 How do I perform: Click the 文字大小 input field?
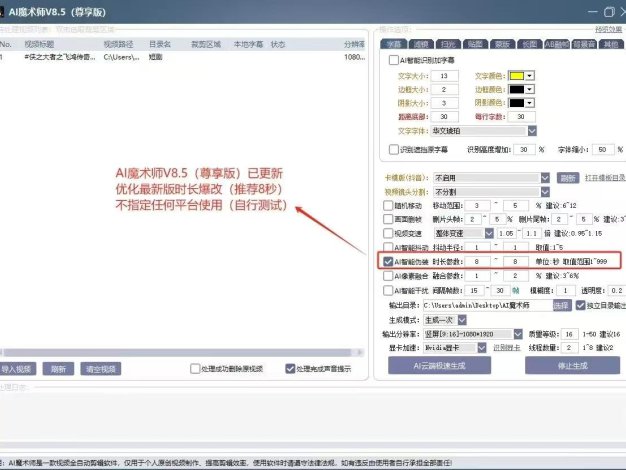(444, 76)
